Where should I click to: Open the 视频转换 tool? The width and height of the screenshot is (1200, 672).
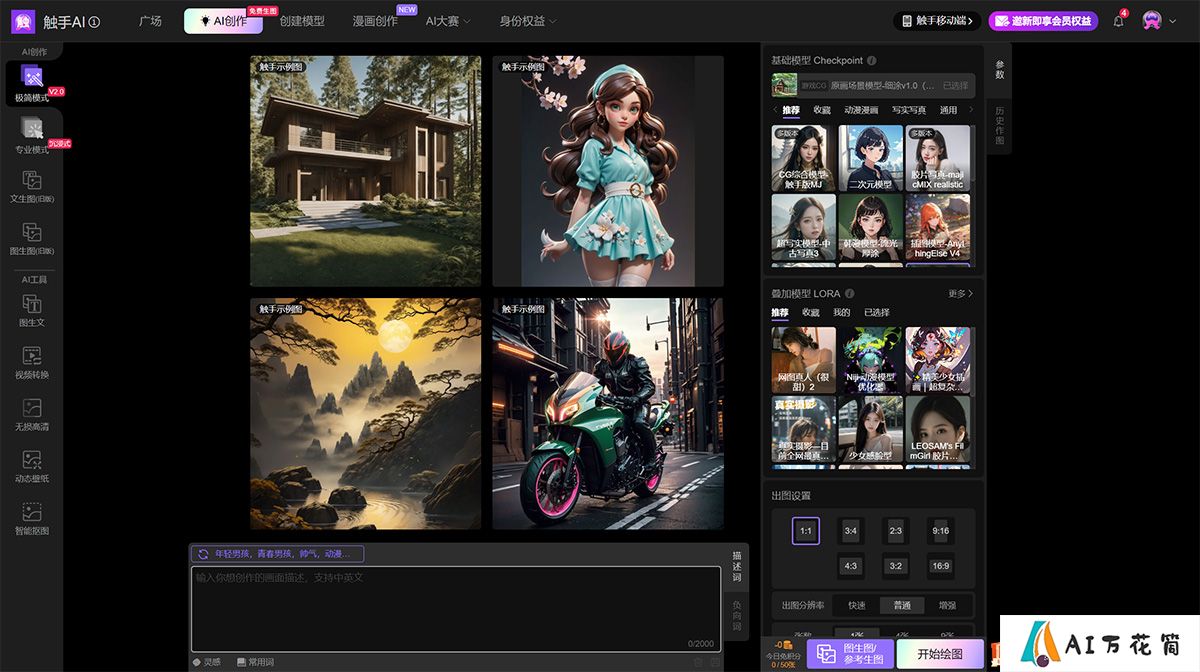click(x=32, y=362)
